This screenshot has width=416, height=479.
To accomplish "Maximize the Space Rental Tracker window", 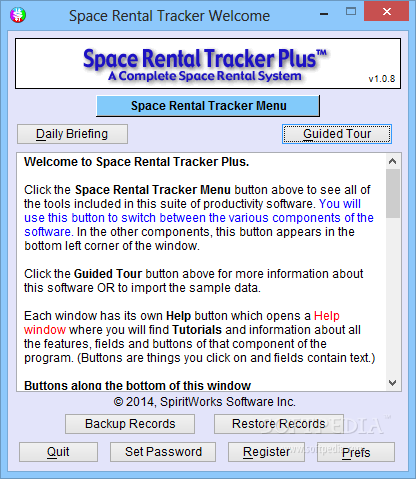I will pos(351,12).
